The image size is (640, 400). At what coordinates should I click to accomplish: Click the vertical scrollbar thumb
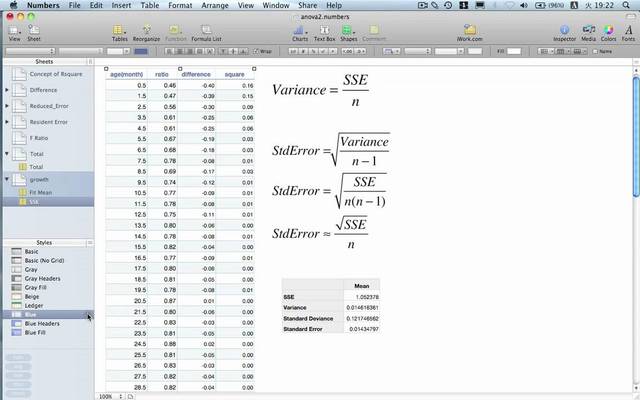636,136
